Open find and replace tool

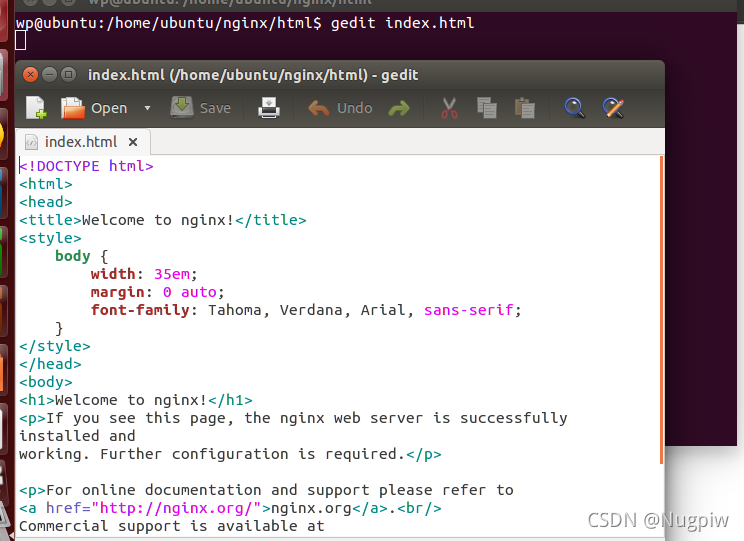[613, 108]
